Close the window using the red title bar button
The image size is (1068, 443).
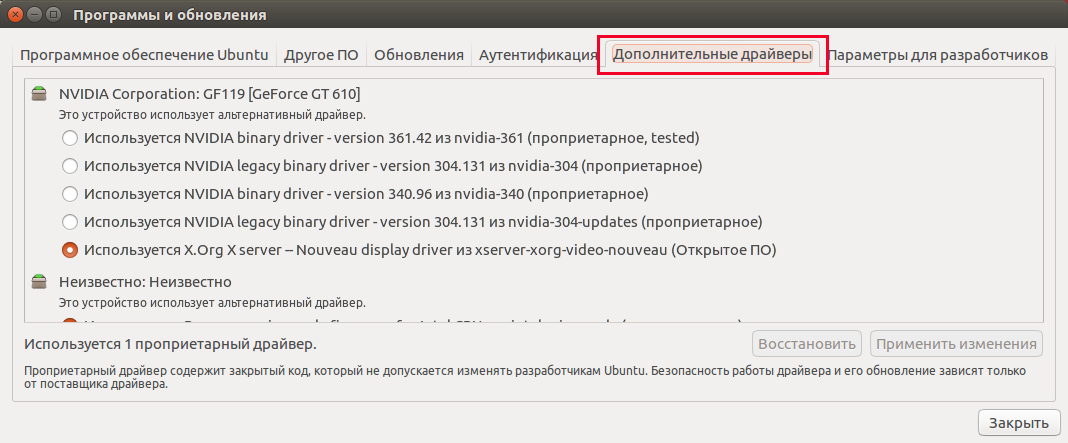16,15
